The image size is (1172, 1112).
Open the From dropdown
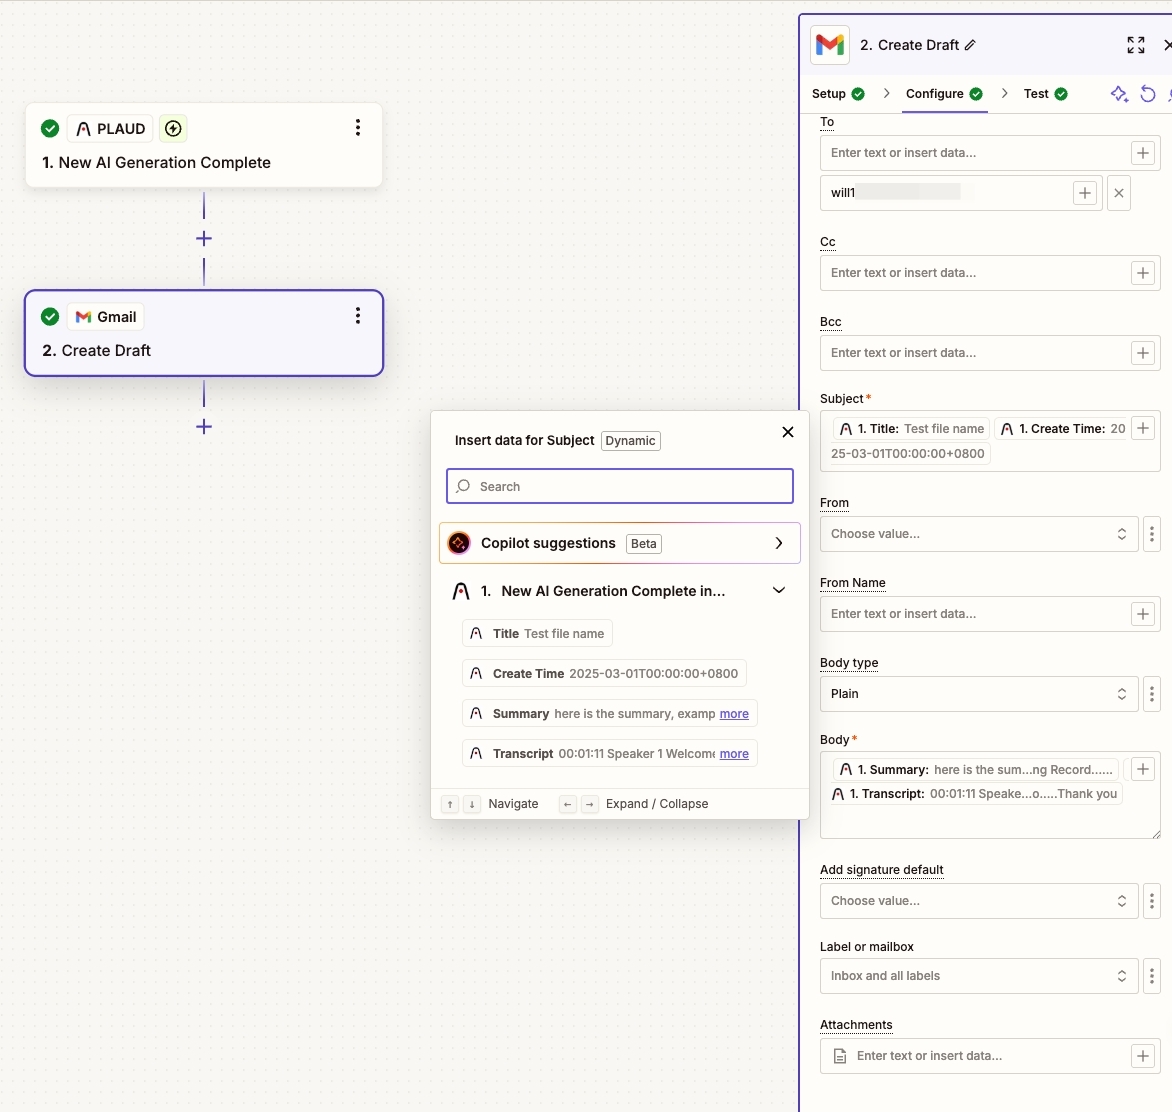(x=979, y=534)
